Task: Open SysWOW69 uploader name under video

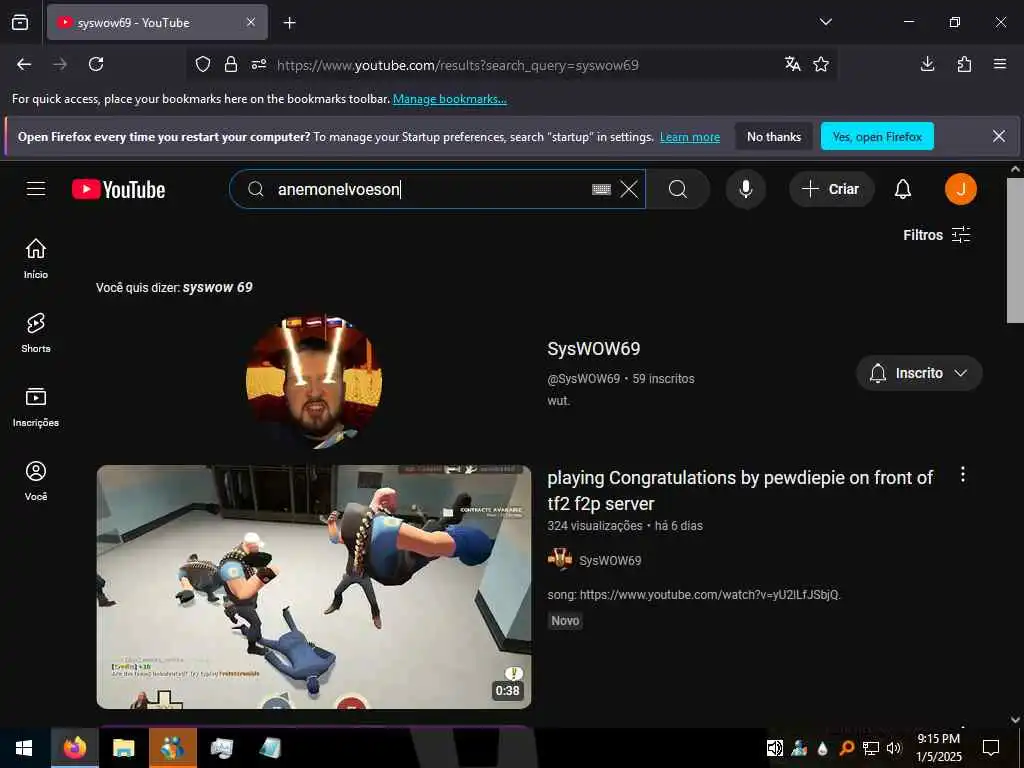Action: (610, 560)
